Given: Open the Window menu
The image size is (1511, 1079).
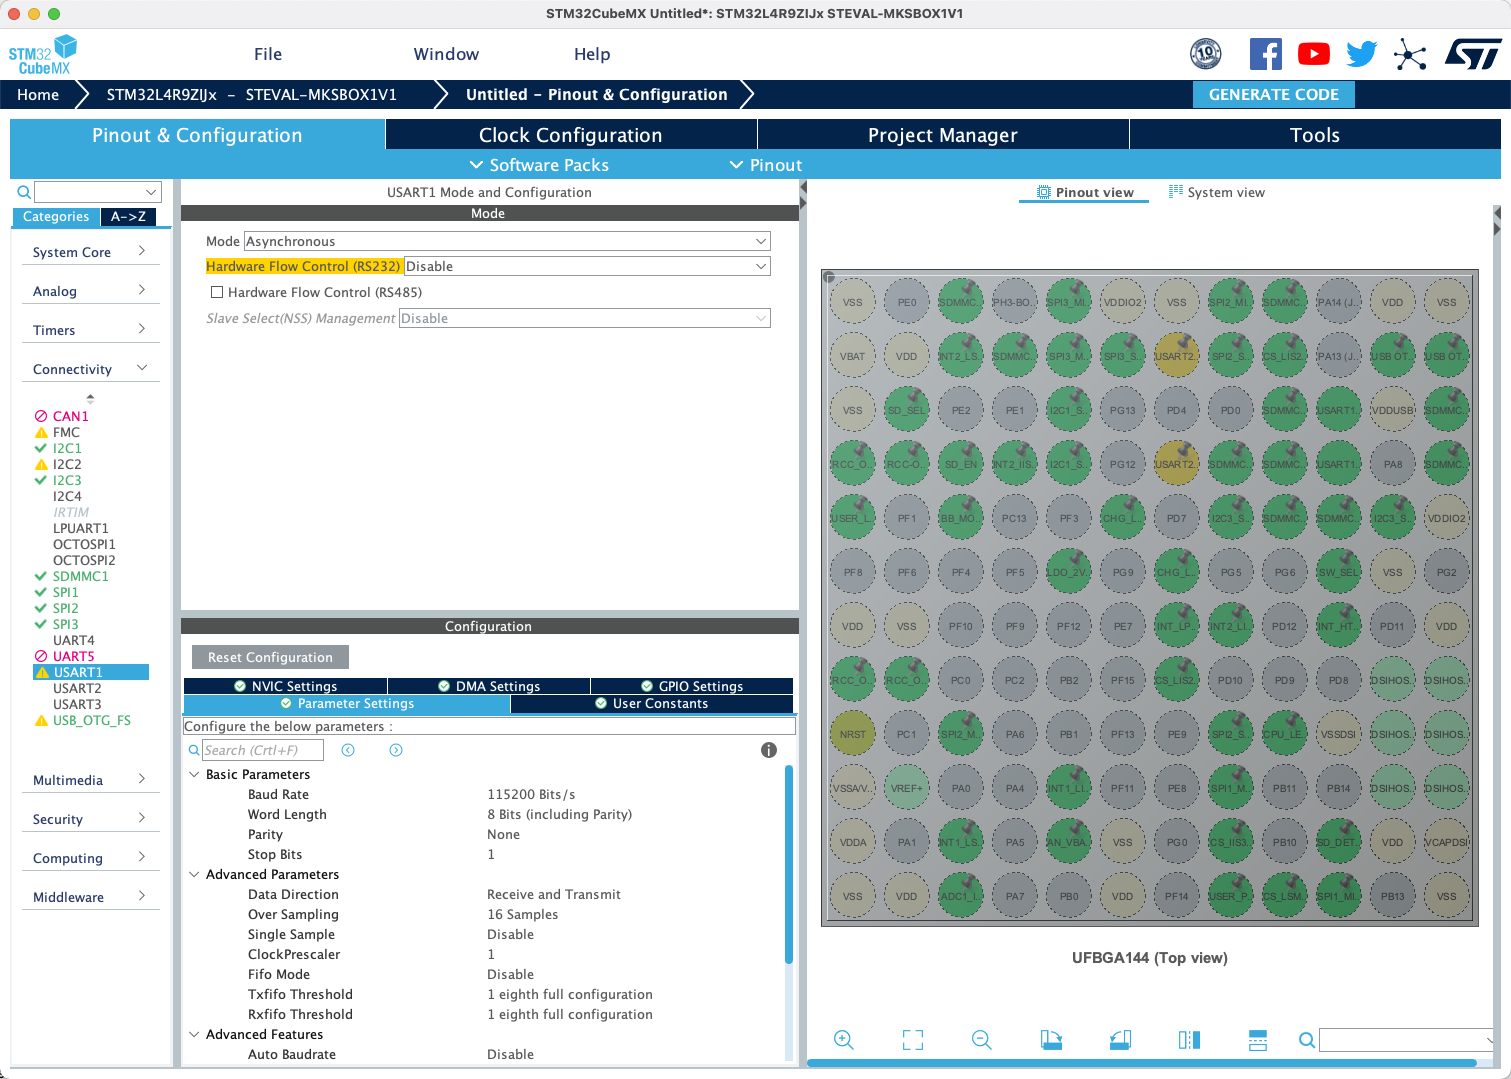Looking at the screenshot, I should (x=446, y=54).
